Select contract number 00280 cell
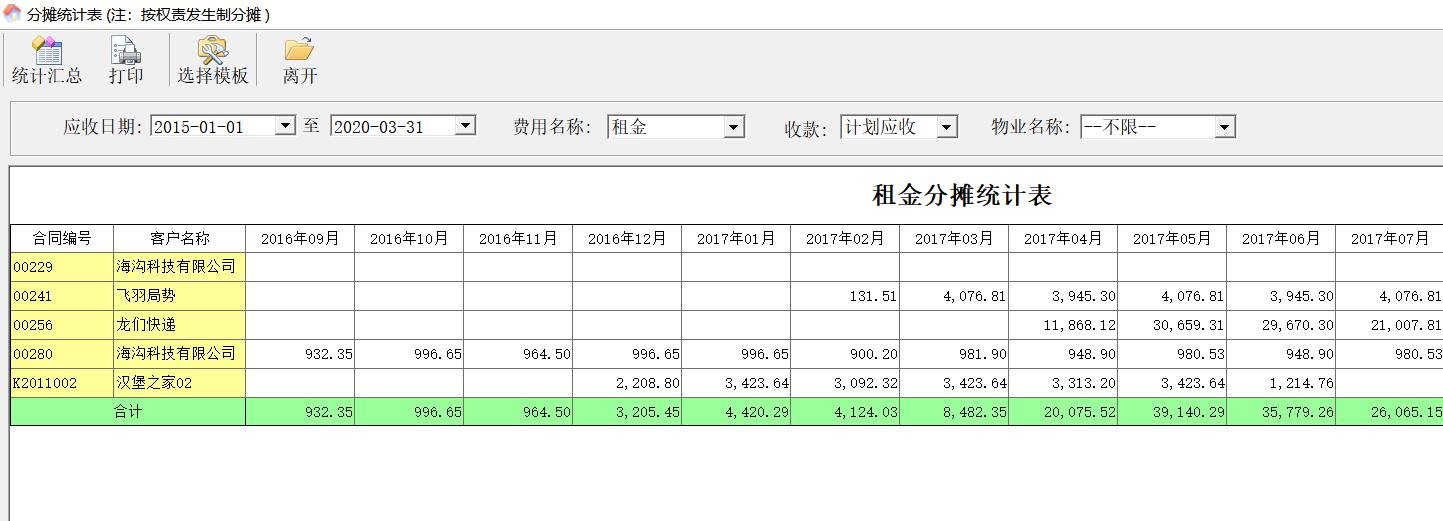This screenshot has width=1443, height=521. 62,354
